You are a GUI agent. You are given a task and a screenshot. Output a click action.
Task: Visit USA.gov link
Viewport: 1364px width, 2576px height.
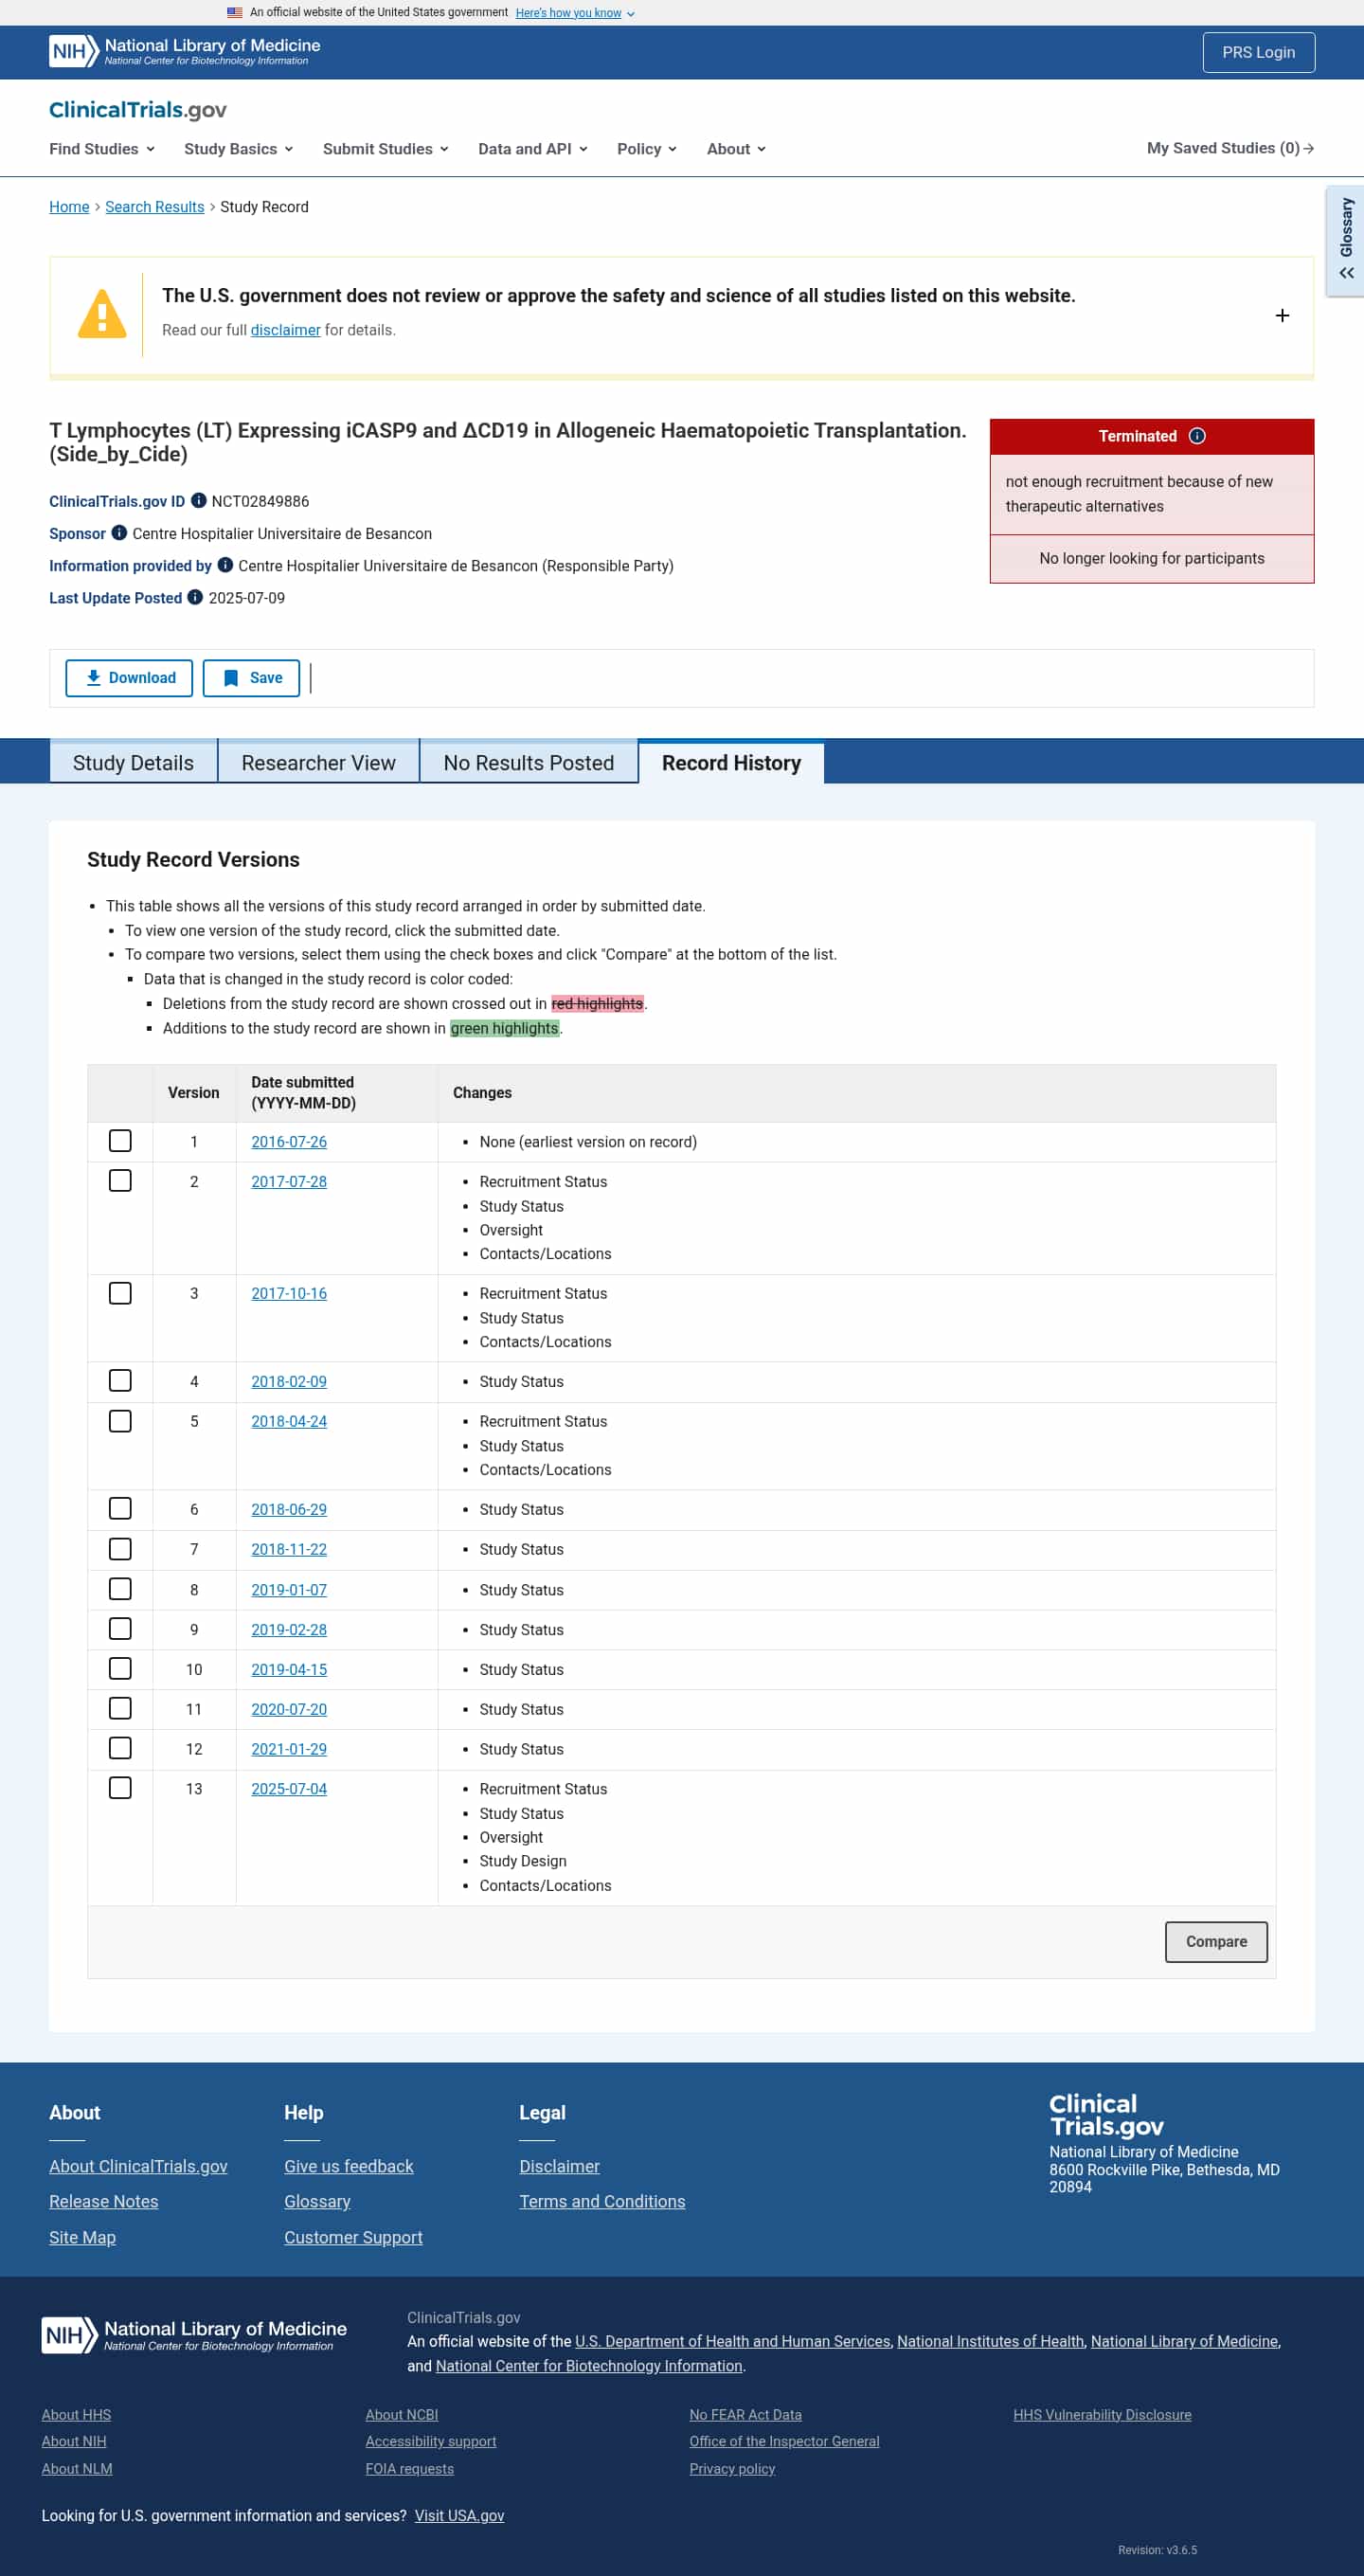459,2516
